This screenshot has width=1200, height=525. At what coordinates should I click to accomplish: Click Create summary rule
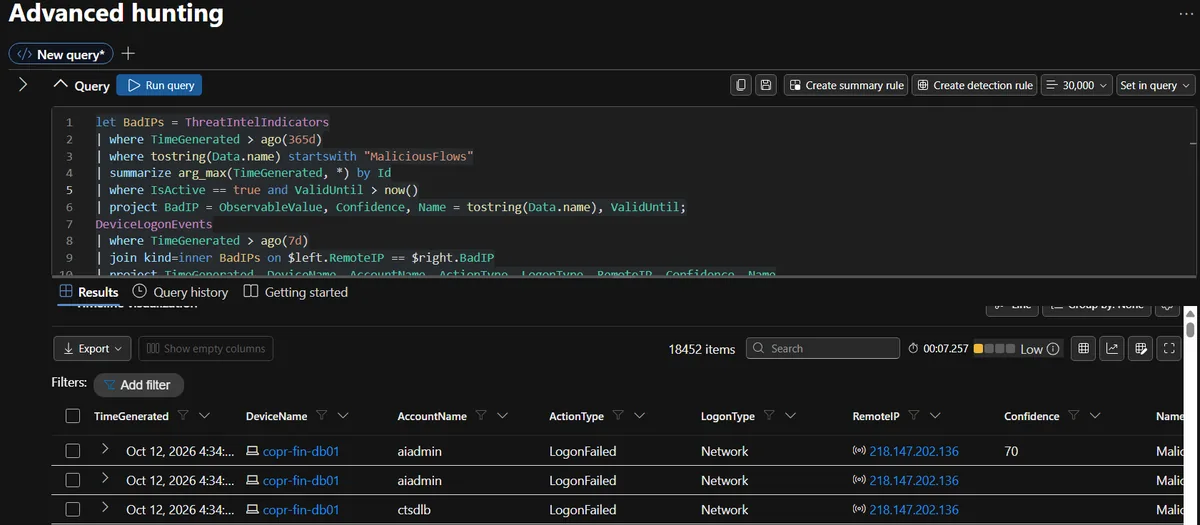(x=846, y=85)
